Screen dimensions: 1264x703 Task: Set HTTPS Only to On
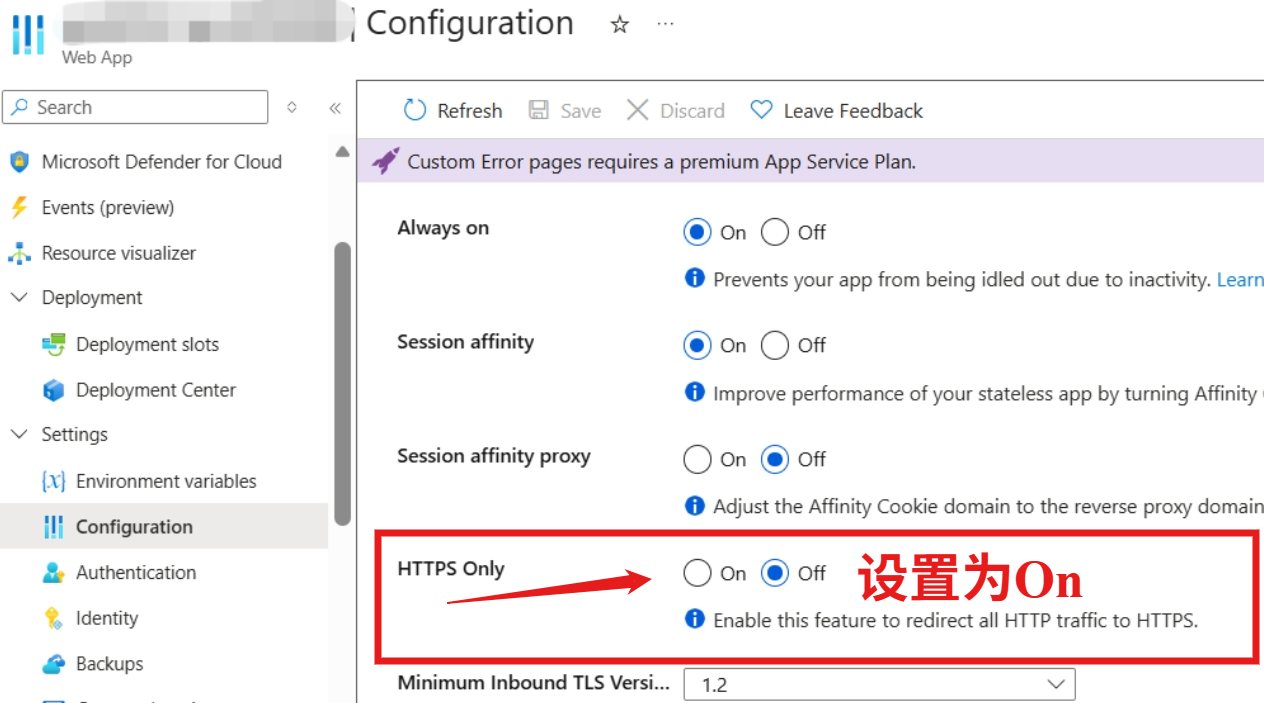(x=697, y=573)
